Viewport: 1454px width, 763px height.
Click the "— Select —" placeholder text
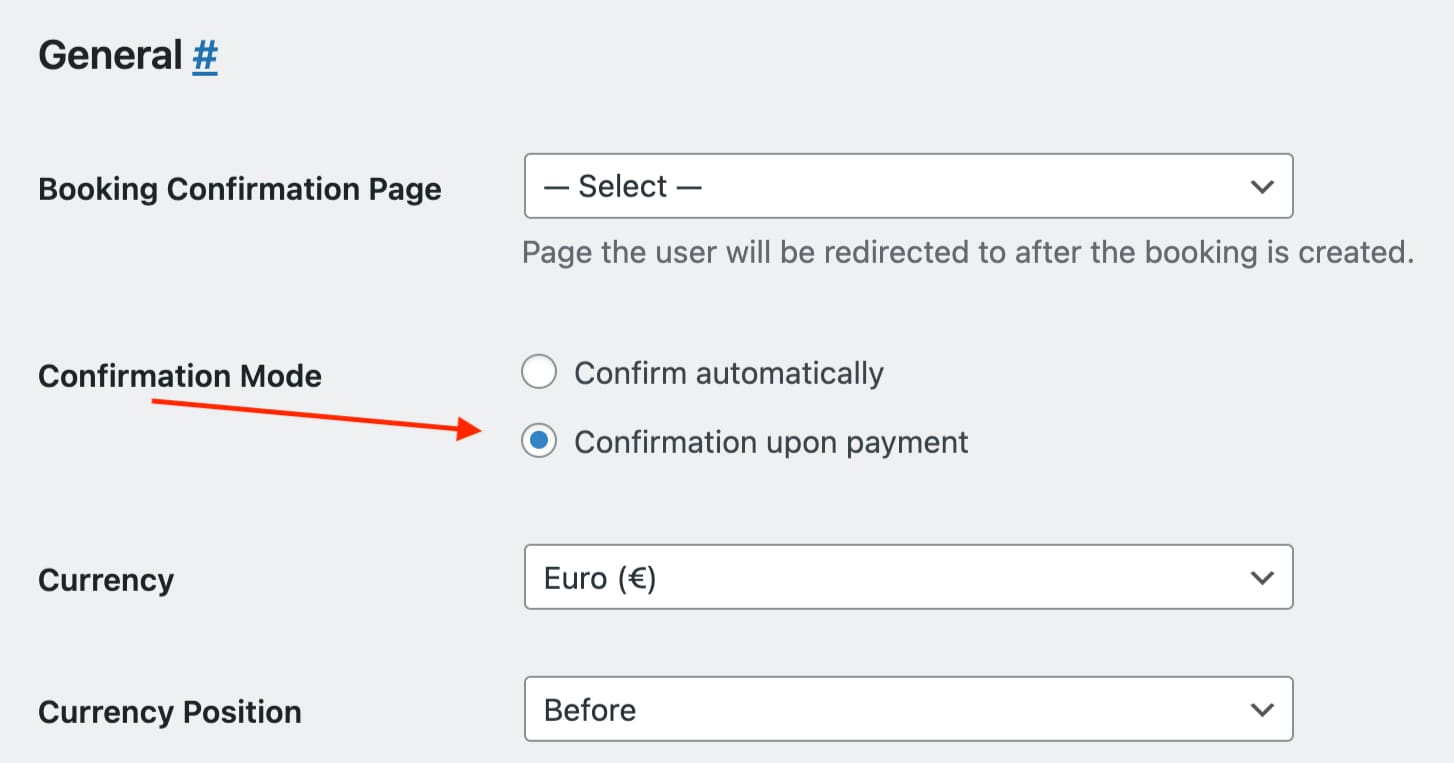click(622, 187)
